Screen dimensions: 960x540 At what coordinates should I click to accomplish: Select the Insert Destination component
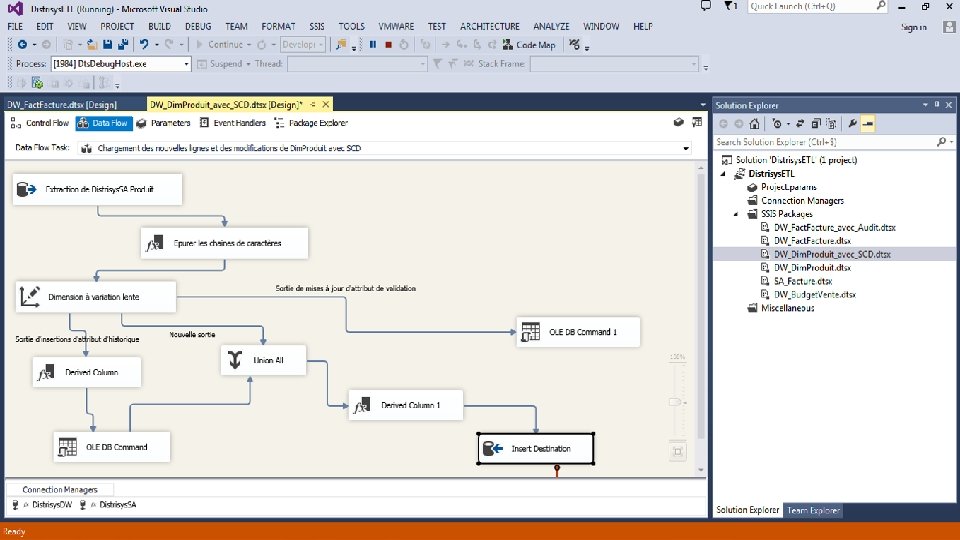tap(536, 449)
